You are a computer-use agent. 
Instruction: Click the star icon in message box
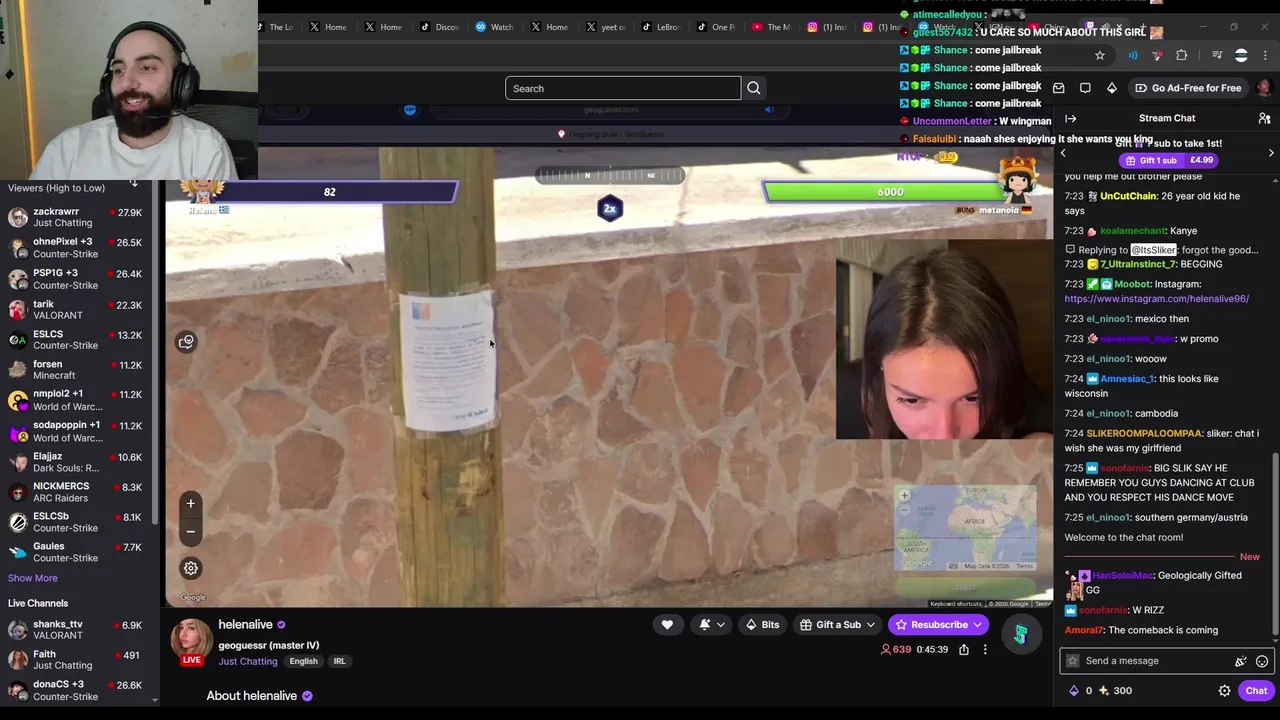[x=1073, y=661]
